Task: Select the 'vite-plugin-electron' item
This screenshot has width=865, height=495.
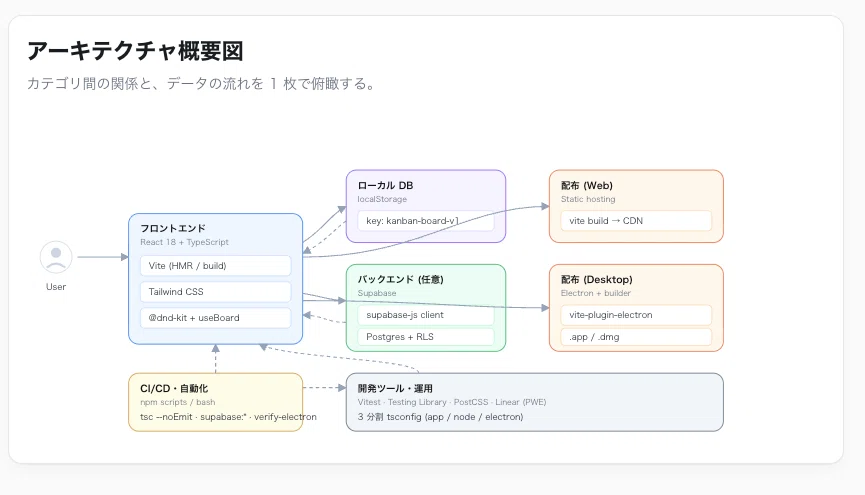Action: pos(636,315)
